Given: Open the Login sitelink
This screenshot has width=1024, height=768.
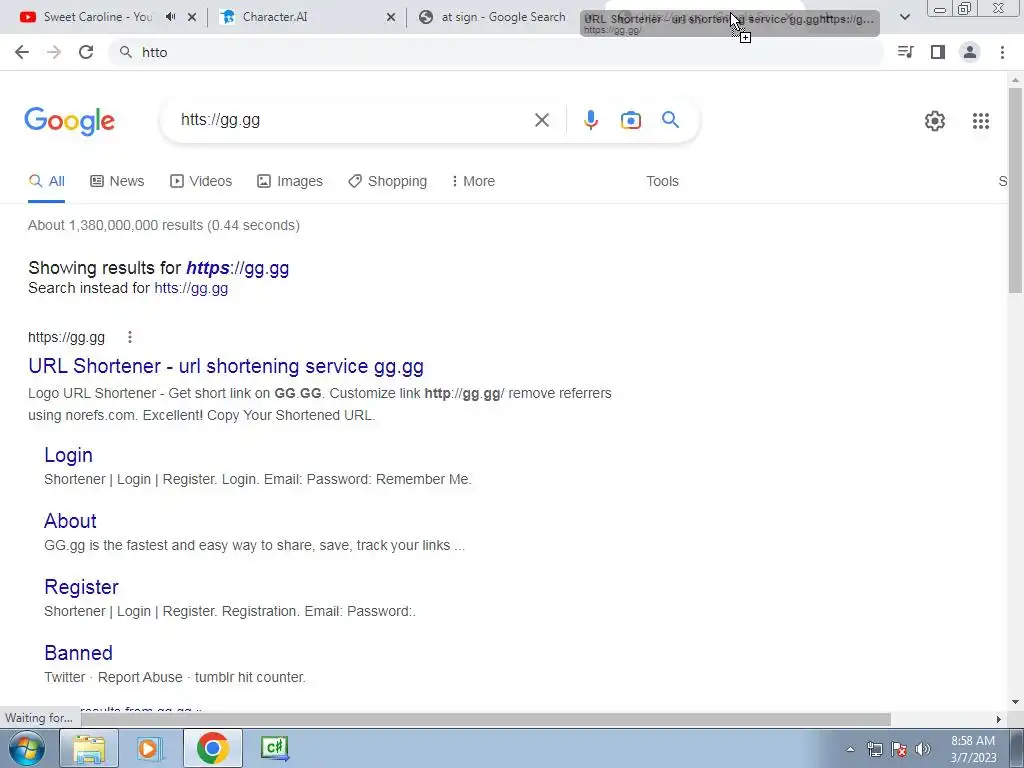Looking at the screenshot, I should 69,455.
